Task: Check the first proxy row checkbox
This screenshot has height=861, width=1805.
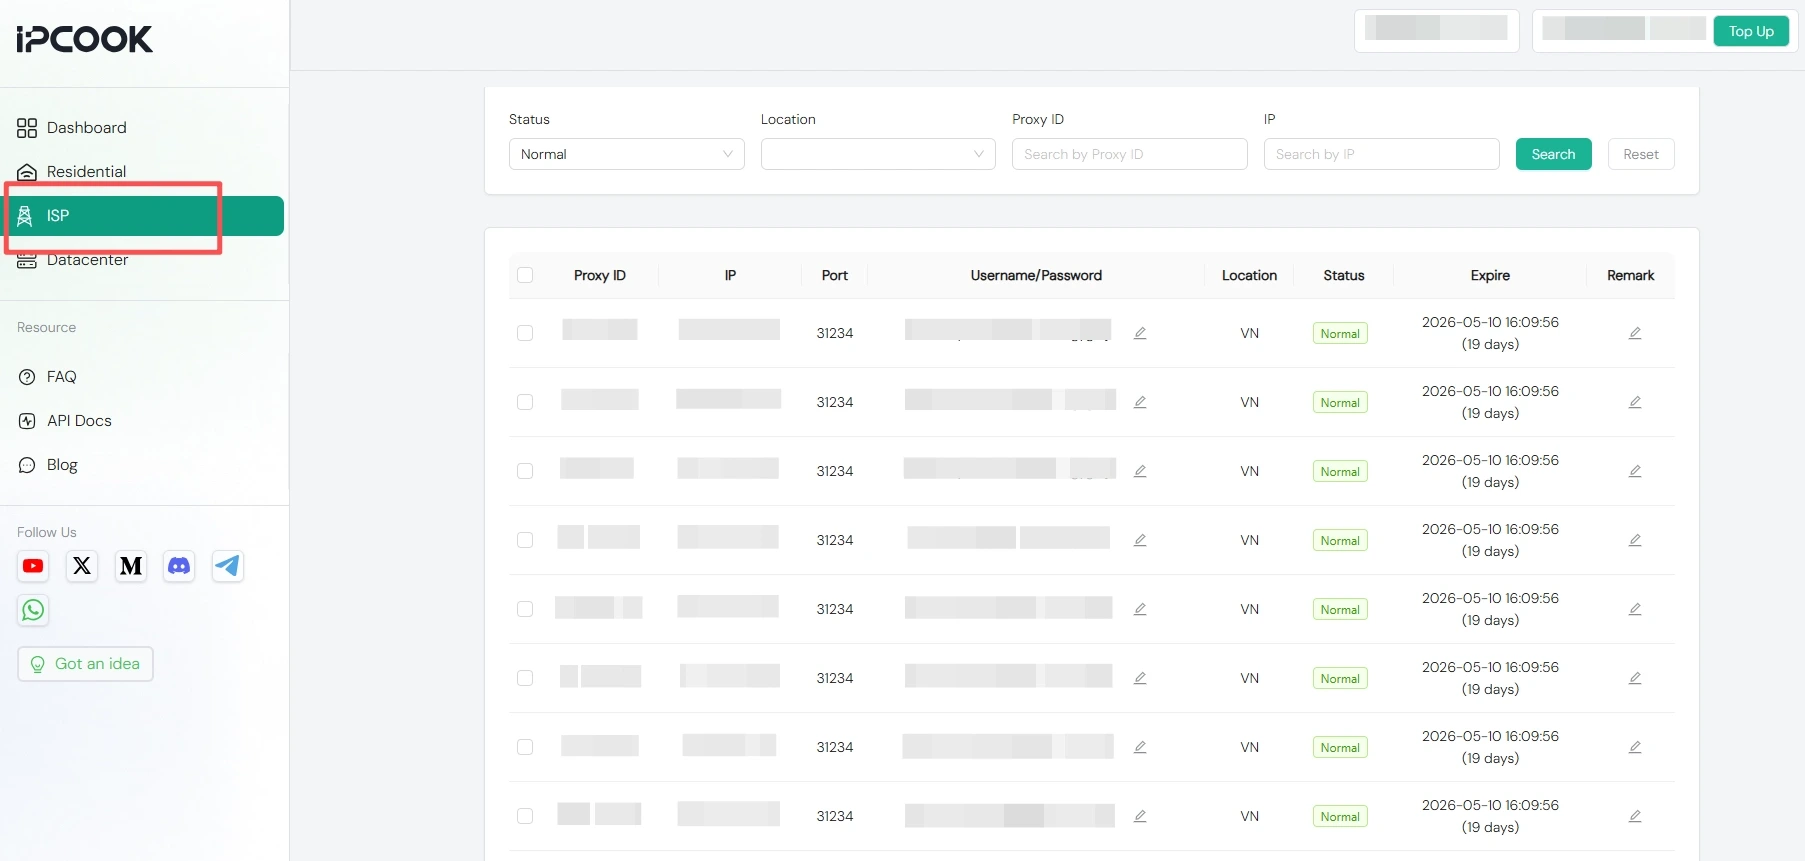Action: pyautogui.click(x=525, y=333)
